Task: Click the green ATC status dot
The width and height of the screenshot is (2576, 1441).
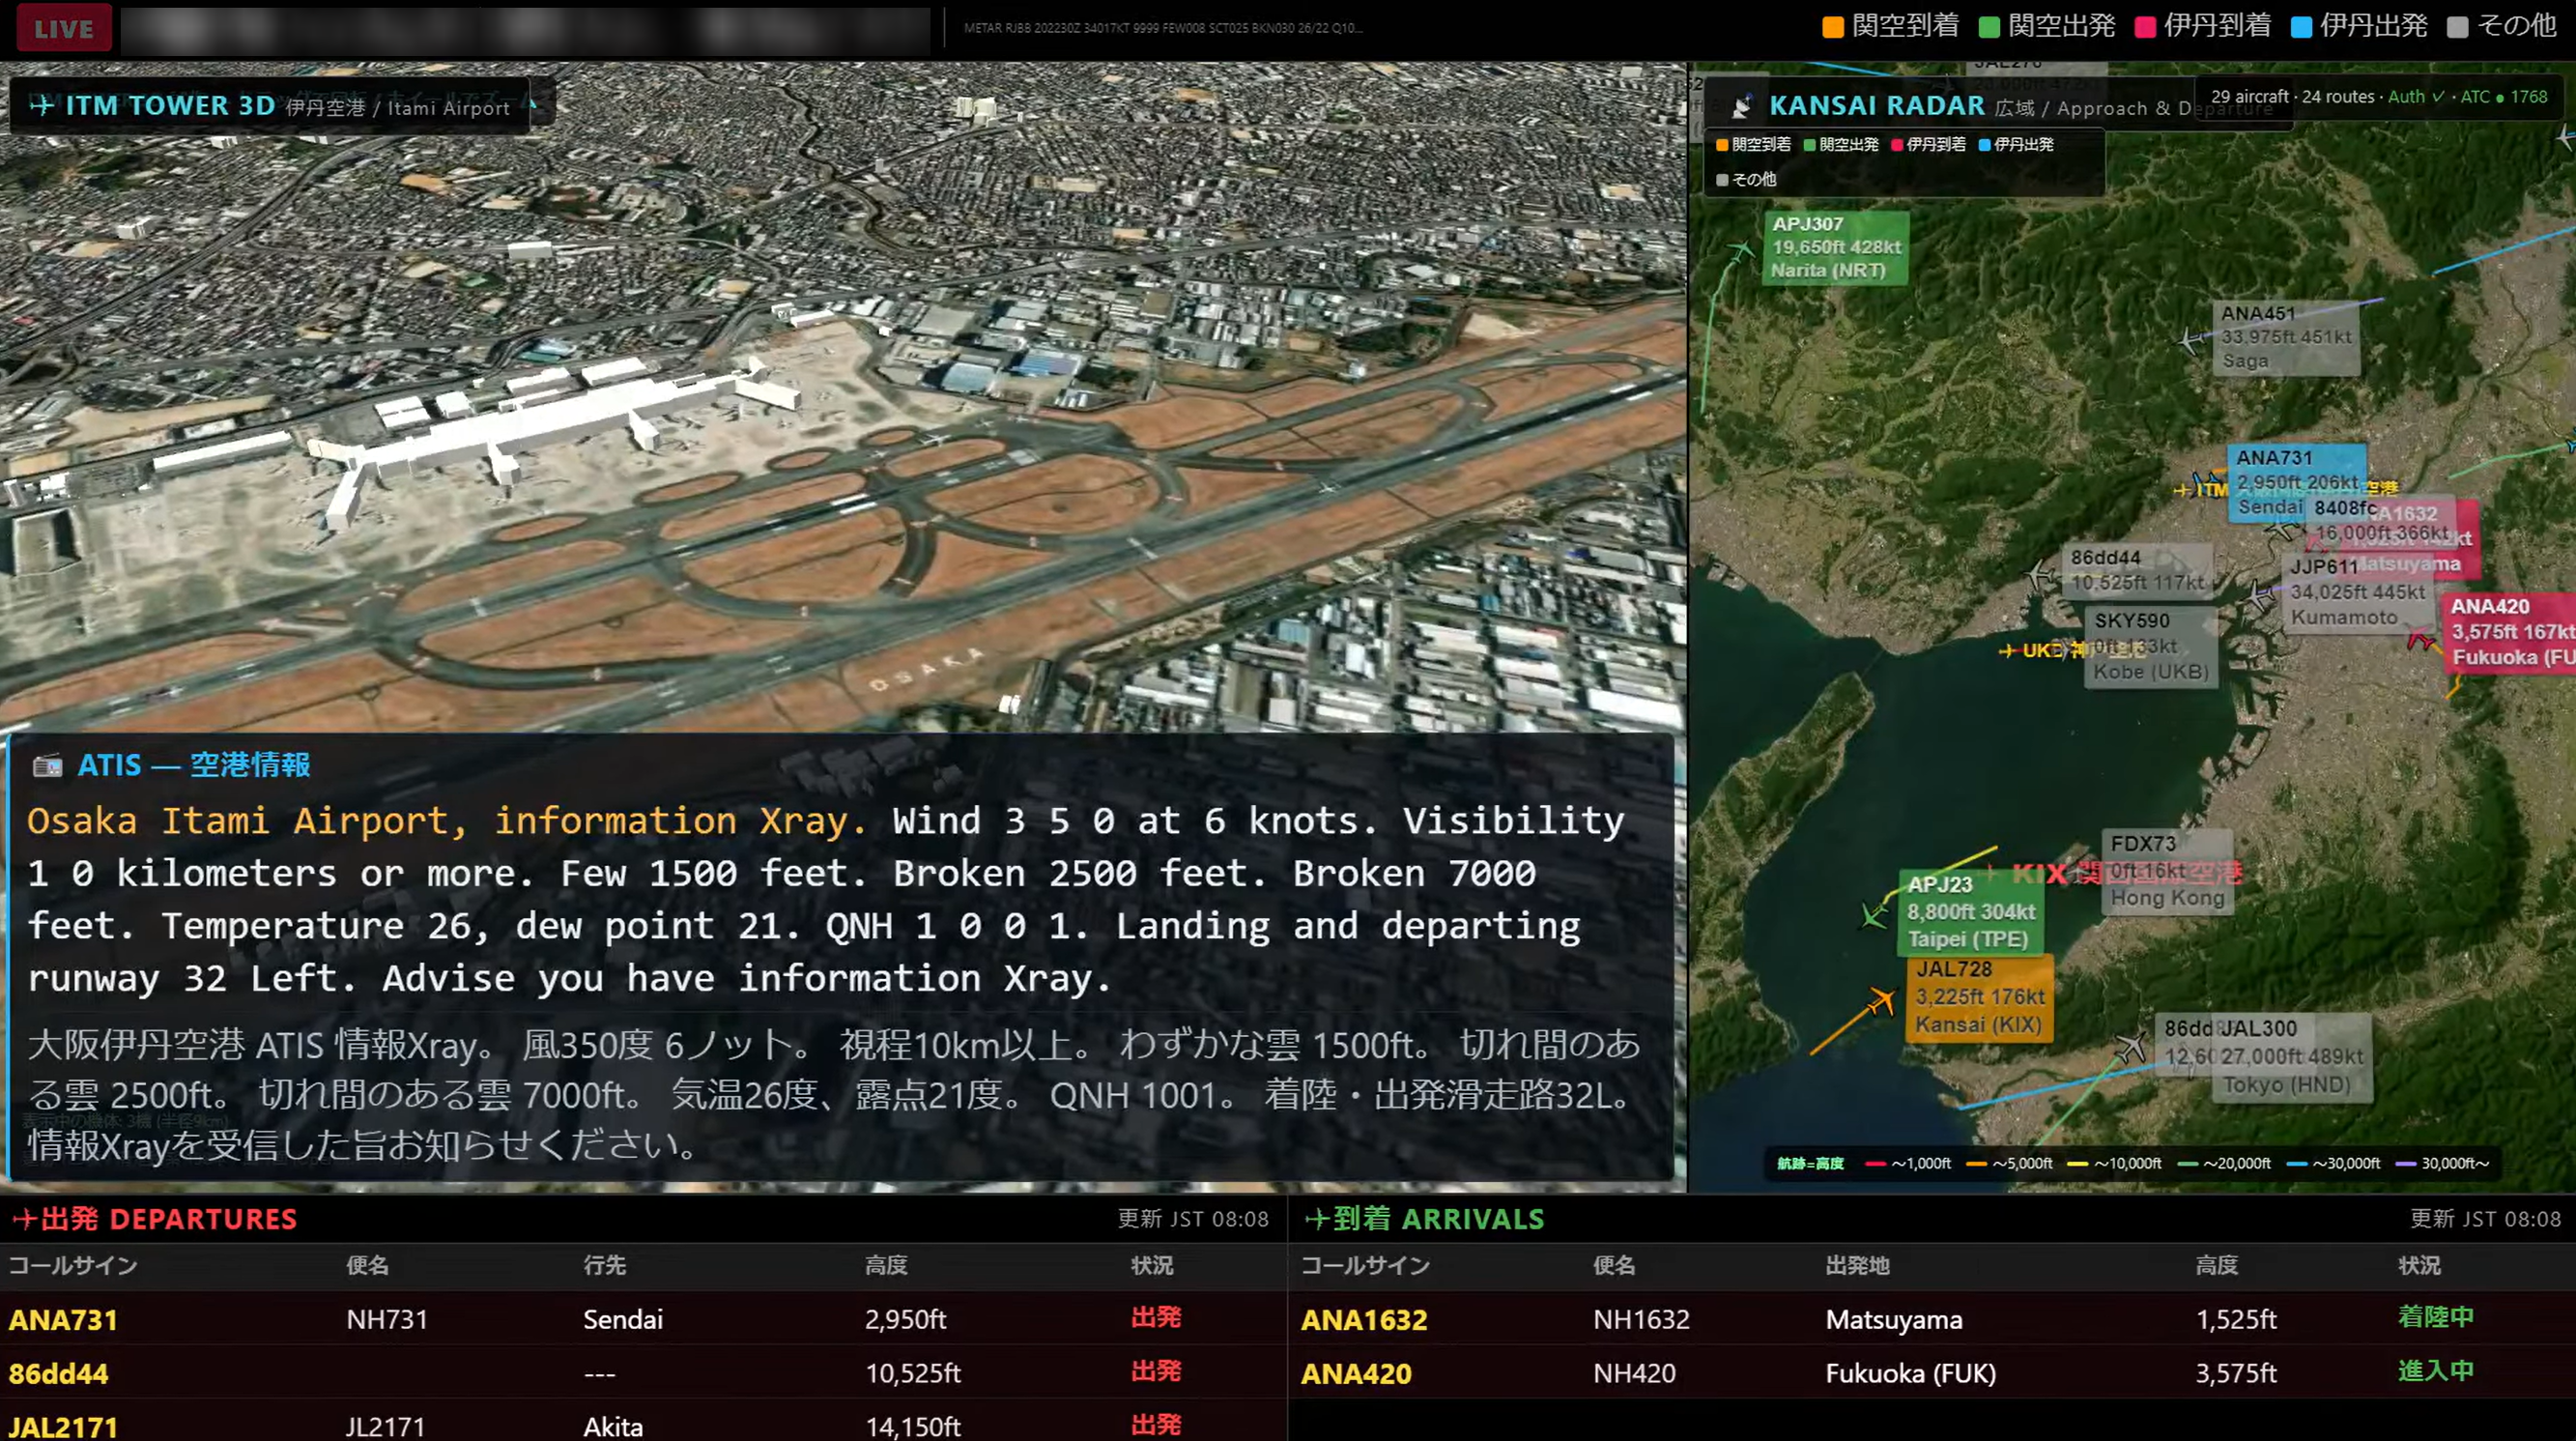Action: 2500,98
